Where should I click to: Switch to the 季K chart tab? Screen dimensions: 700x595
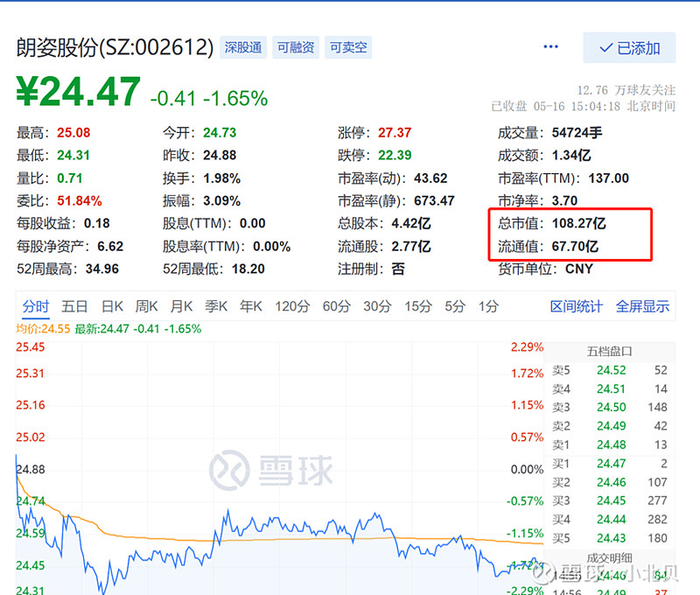tap(216, 307)
